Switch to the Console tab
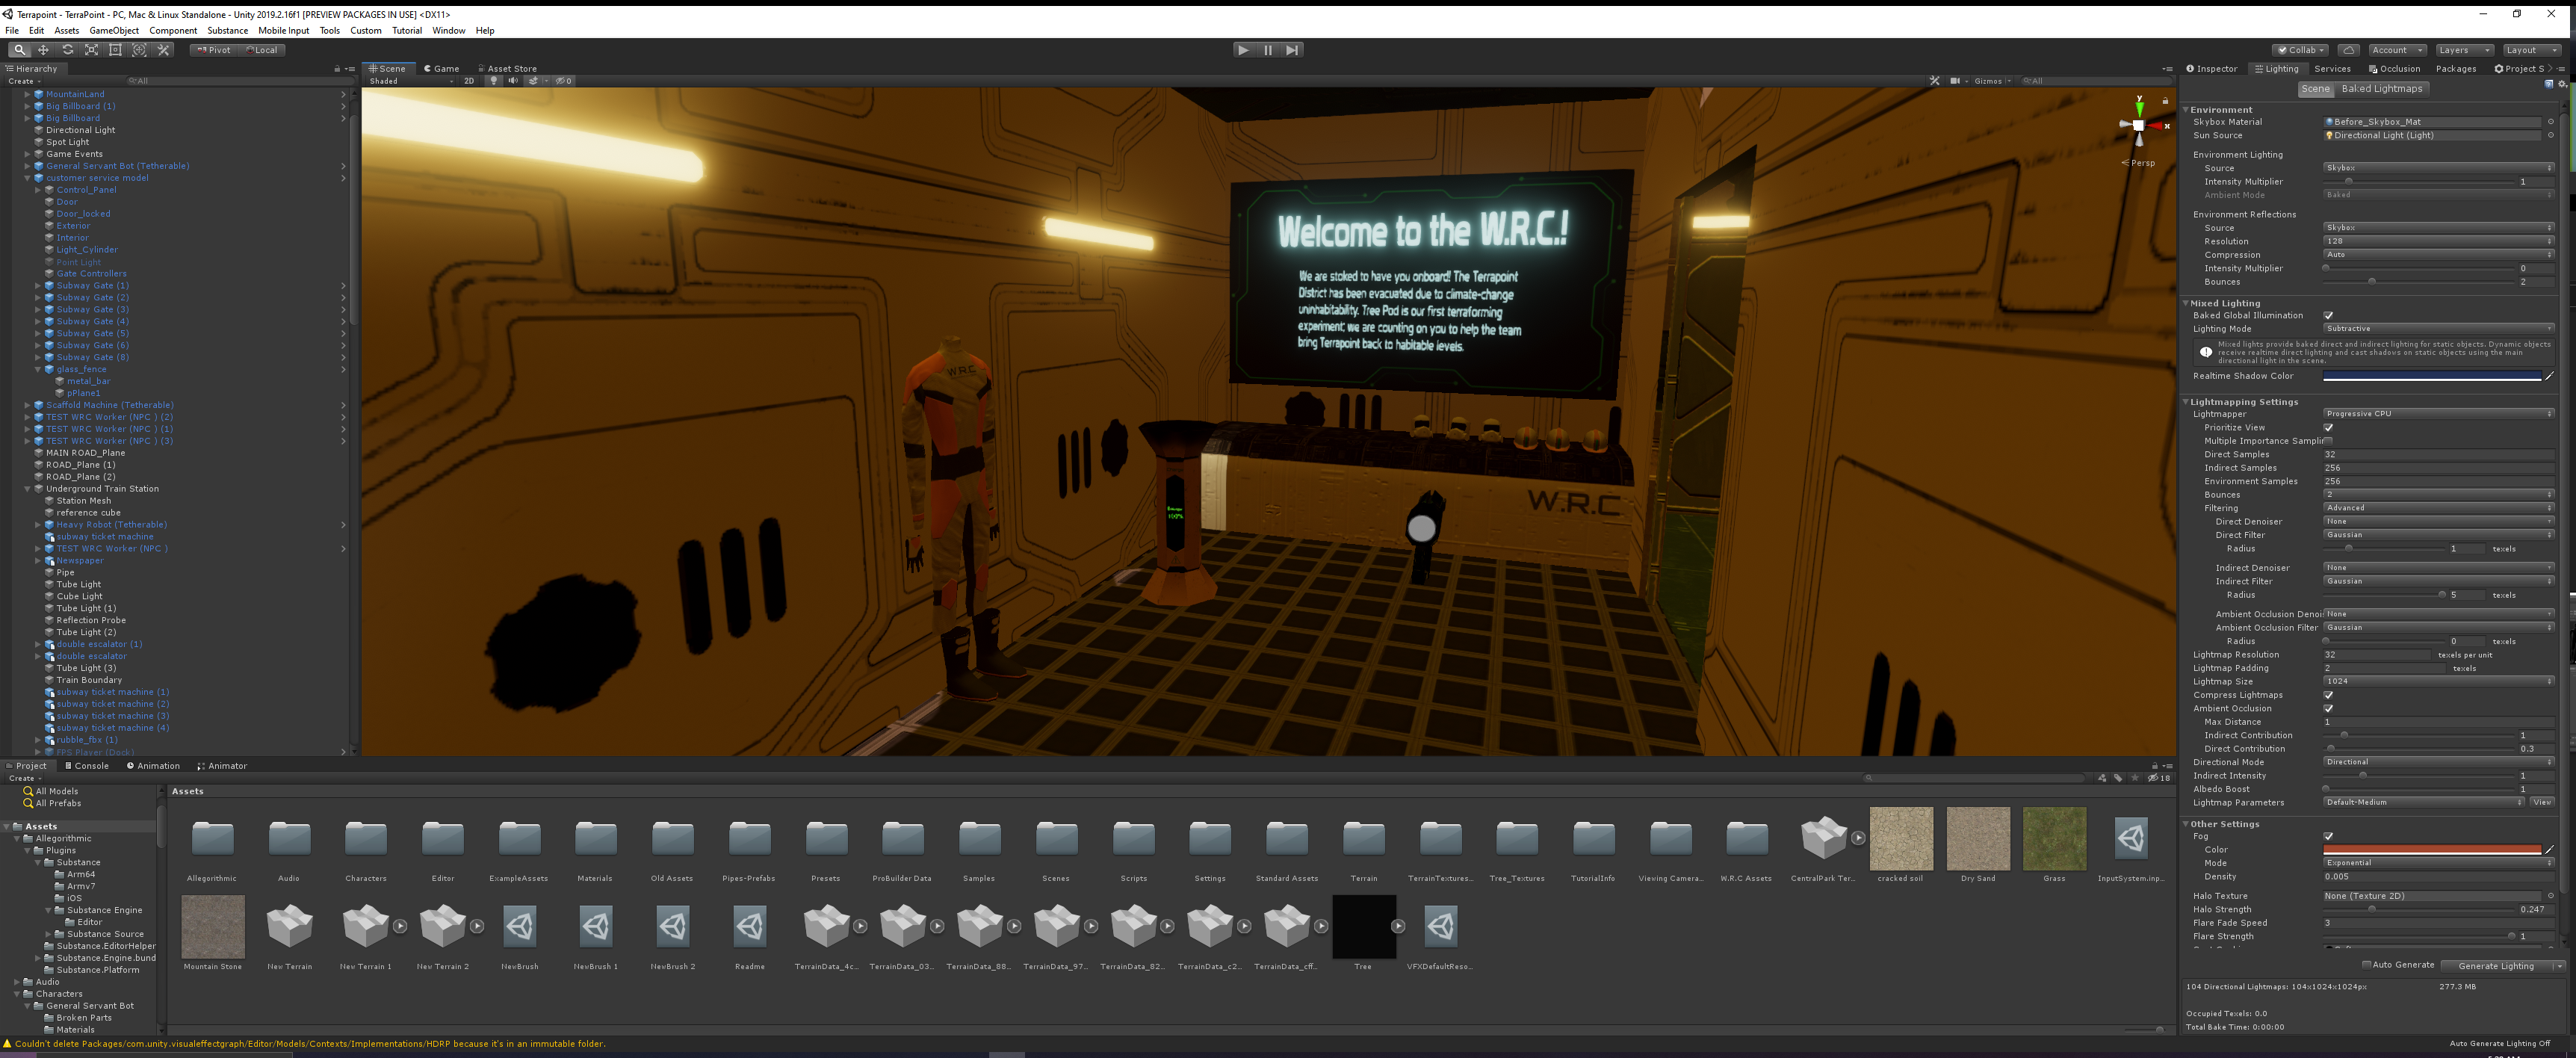The width and height of the screenshot is (2576, 1058). pyautogui.click(x=86, y=766)
